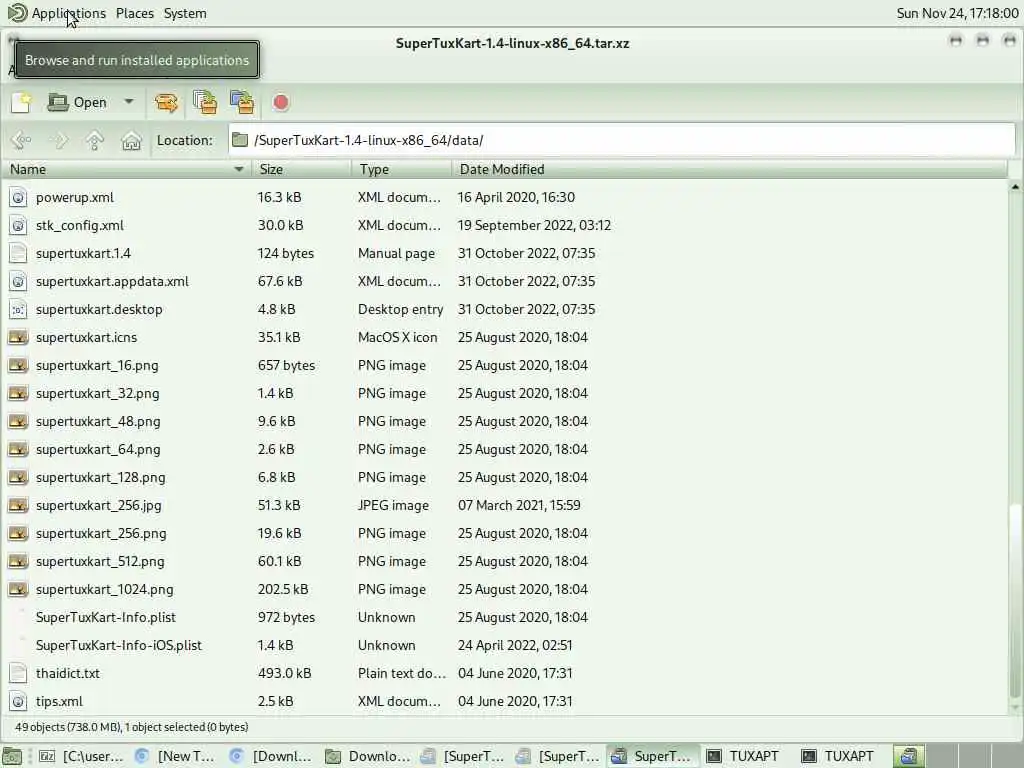Click the Desktop entry type cell
The image size is (1024, 768).
pos(400,310)
